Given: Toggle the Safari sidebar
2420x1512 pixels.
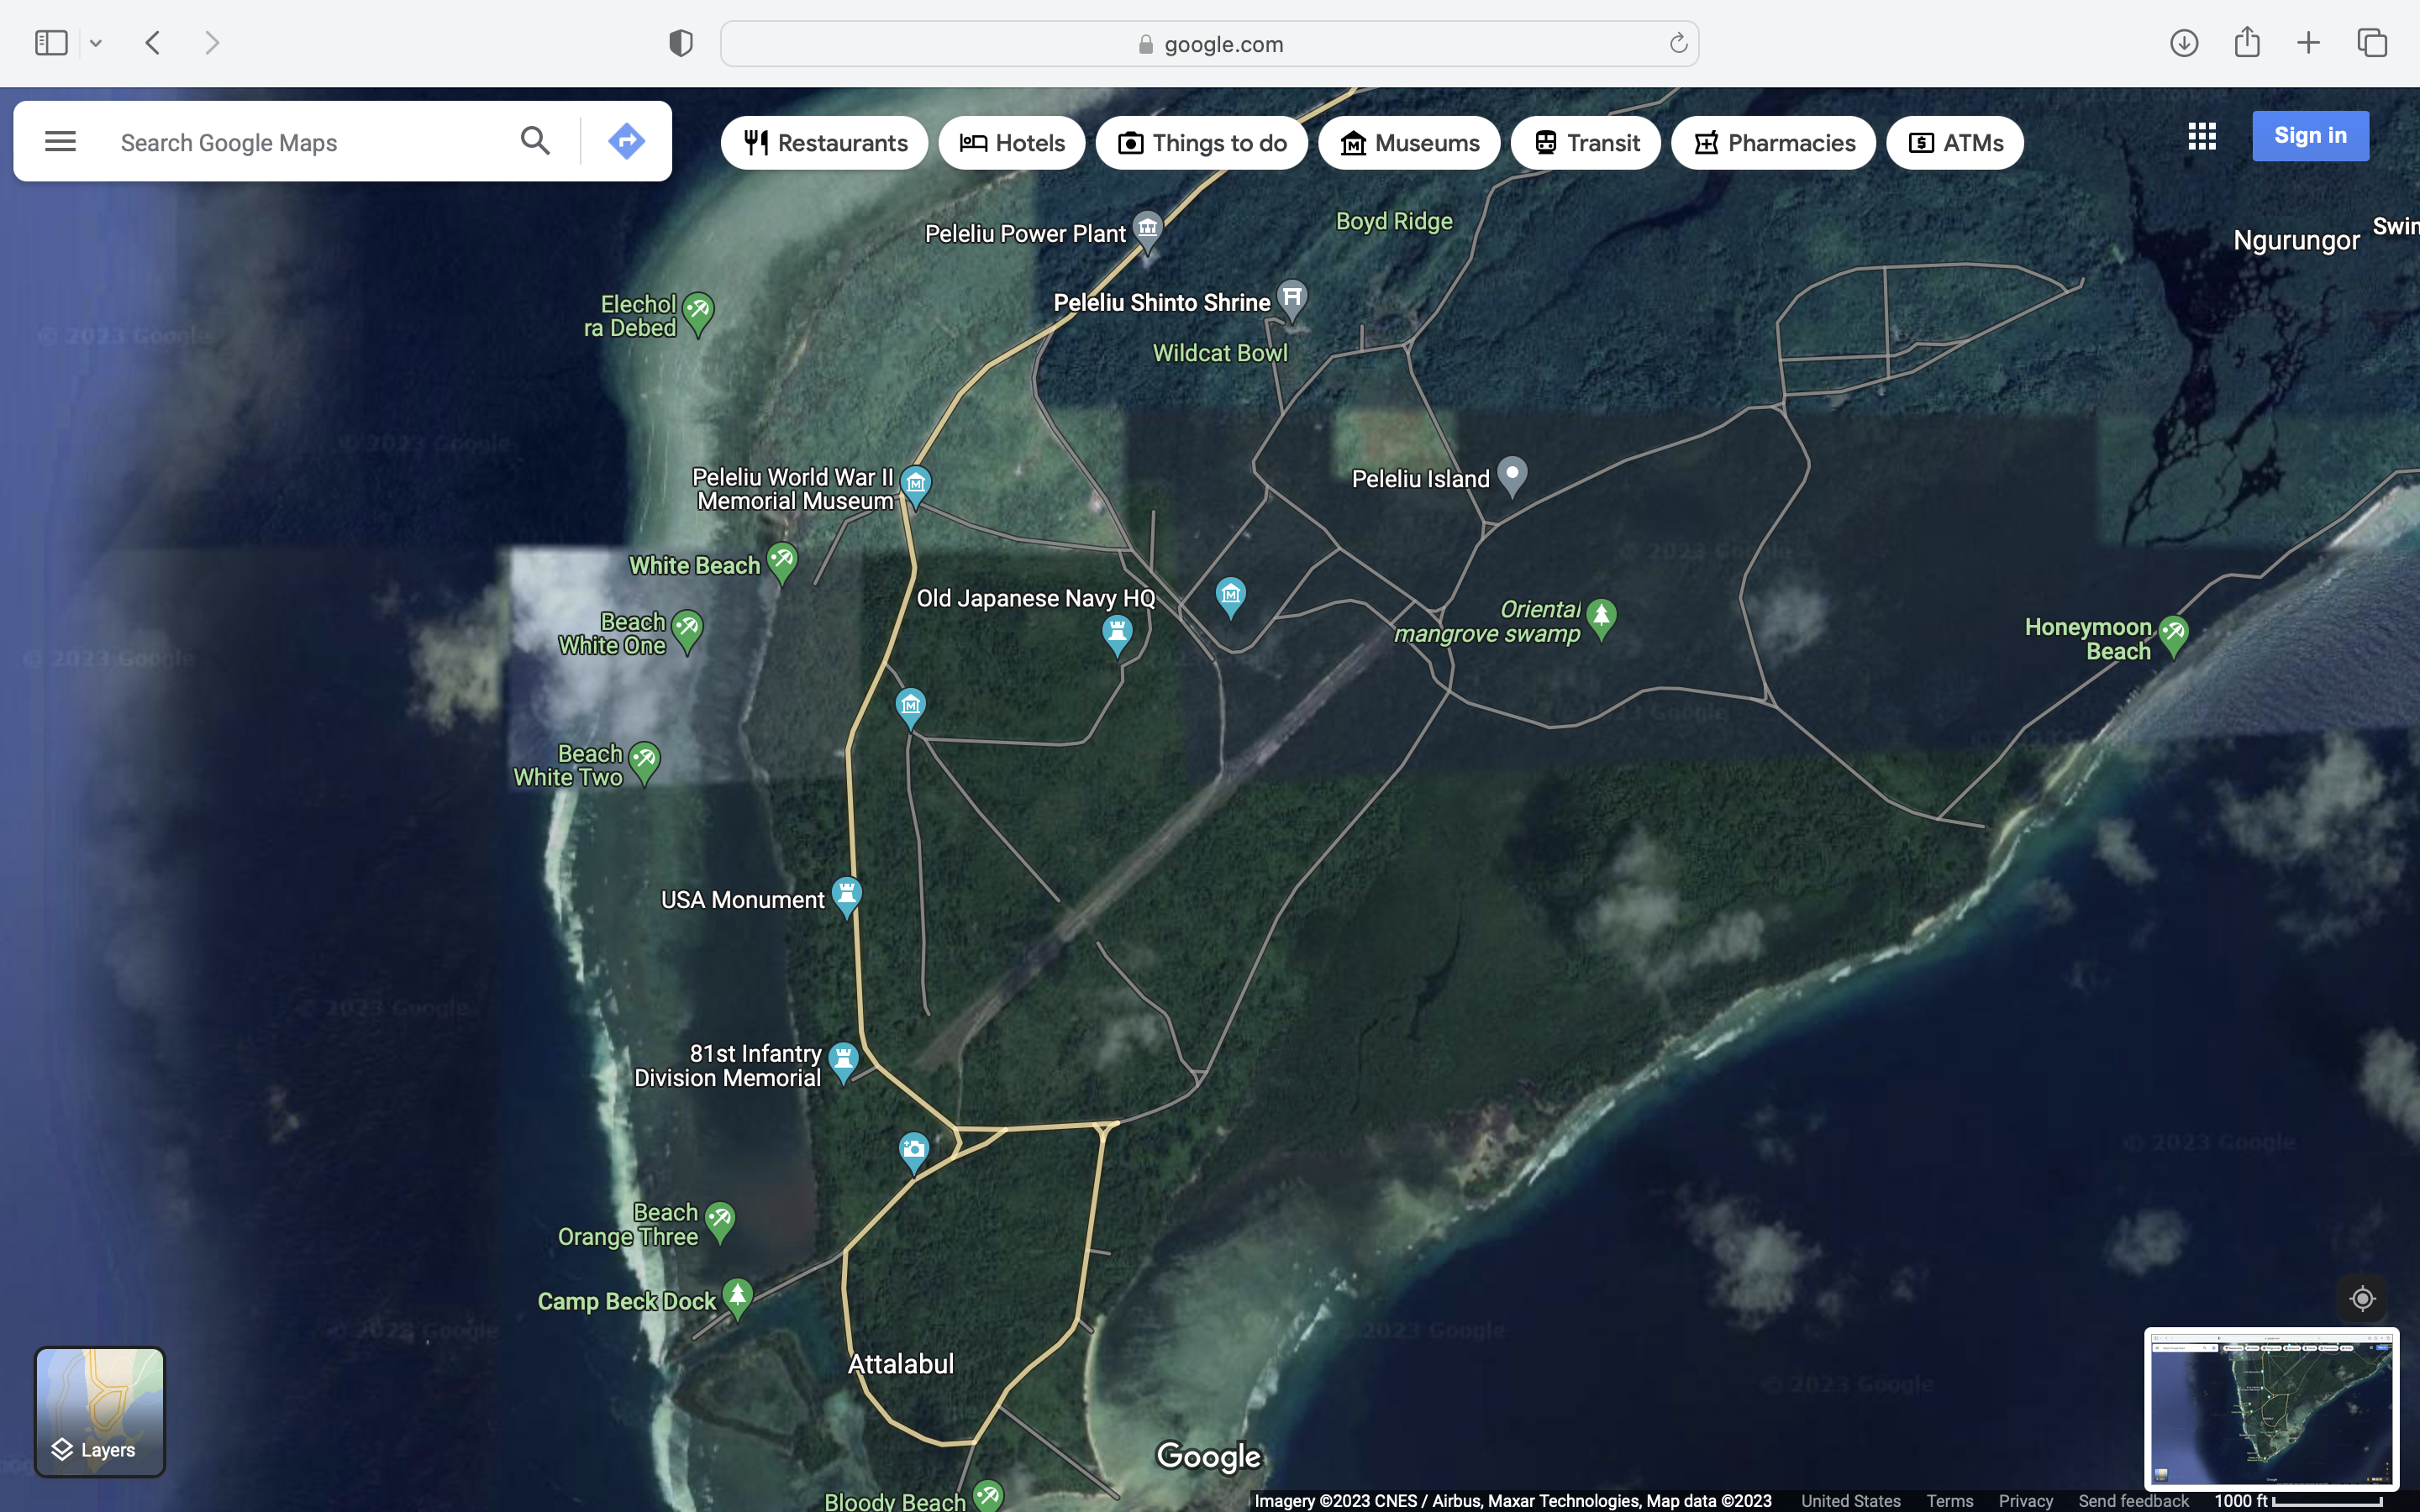Looking at the screenshot, I should (50, 43).
